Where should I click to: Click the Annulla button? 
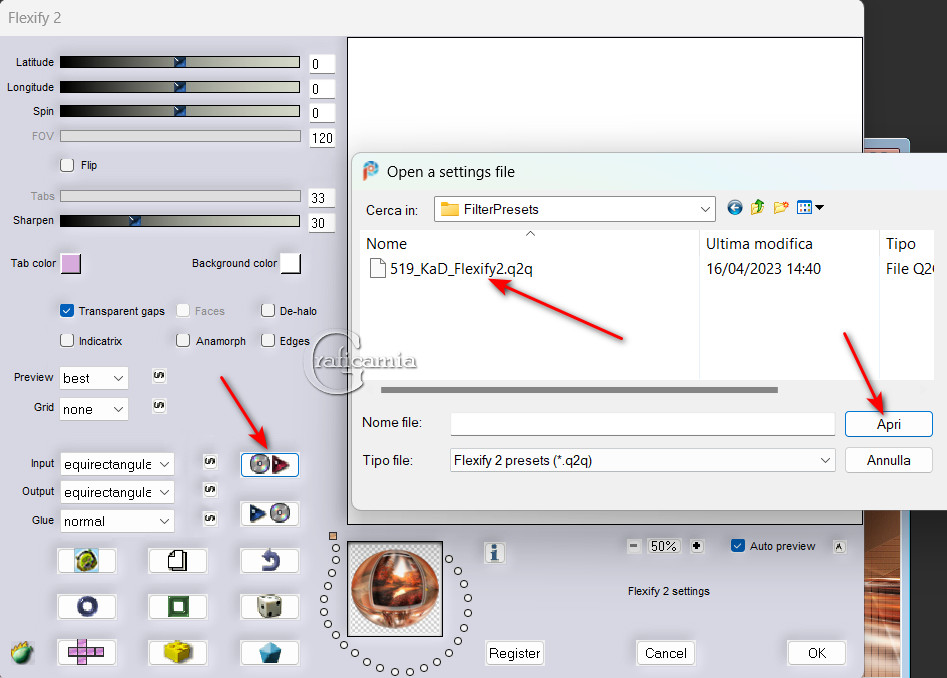(x=888, y=460)
